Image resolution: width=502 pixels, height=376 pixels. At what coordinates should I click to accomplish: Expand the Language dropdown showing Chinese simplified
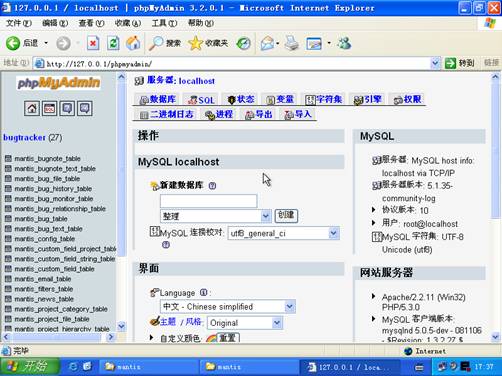click(228, 306)
